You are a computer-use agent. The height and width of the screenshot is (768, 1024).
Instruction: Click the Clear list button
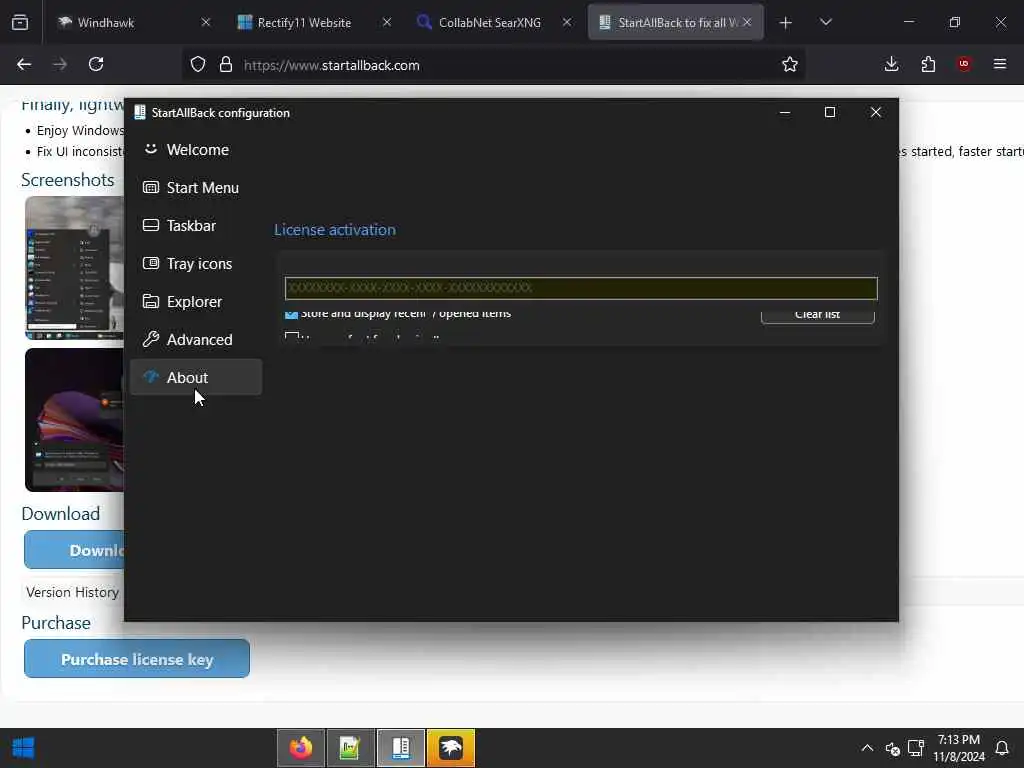tap(818, 315)
